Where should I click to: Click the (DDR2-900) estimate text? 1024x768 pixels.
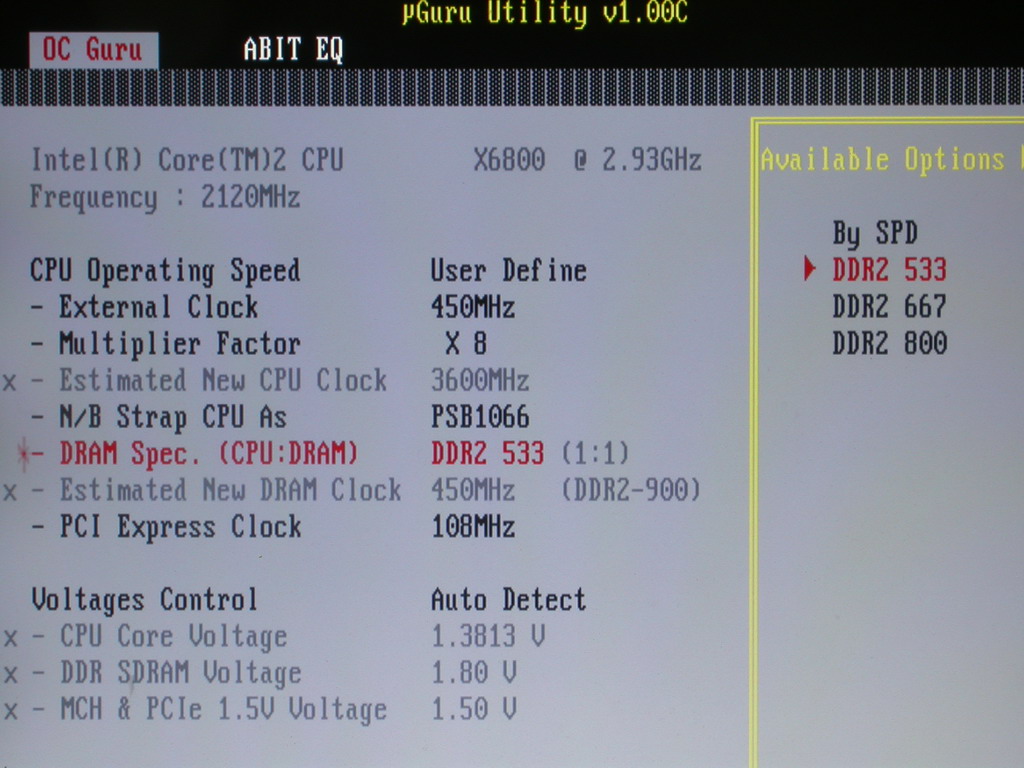click(x=631, y=490)
